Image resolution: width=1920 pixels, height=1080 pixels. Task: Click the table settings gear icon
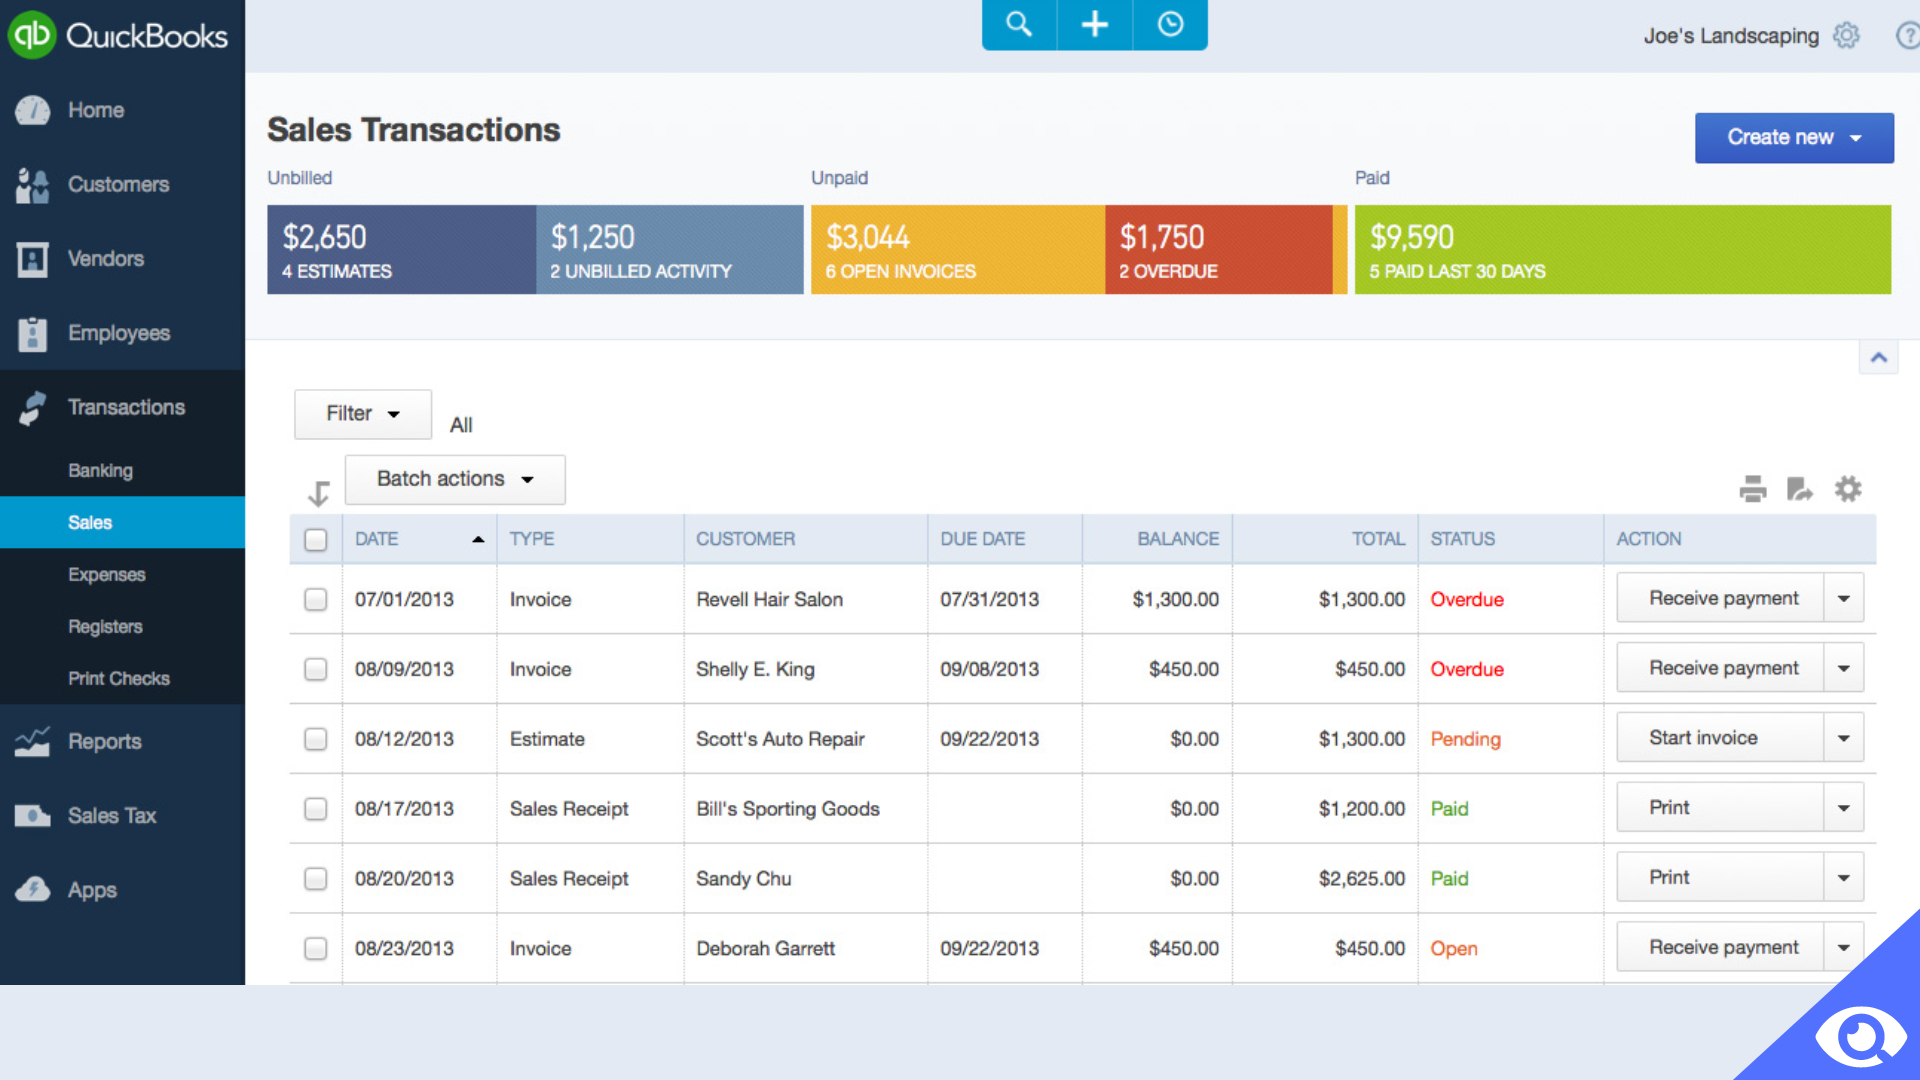point(1847,488)
